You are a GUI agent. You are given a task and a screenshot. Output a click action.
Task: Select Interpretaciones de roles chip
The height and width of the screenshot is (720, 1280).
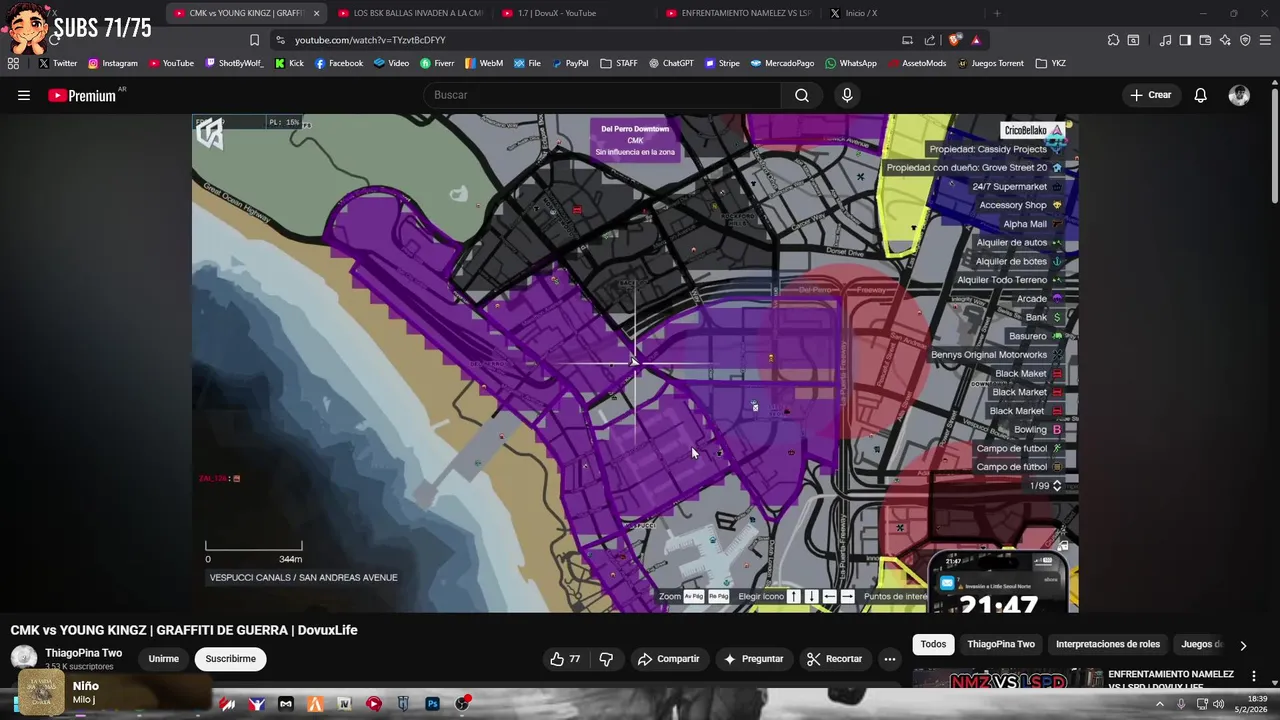pos(1108,645)
